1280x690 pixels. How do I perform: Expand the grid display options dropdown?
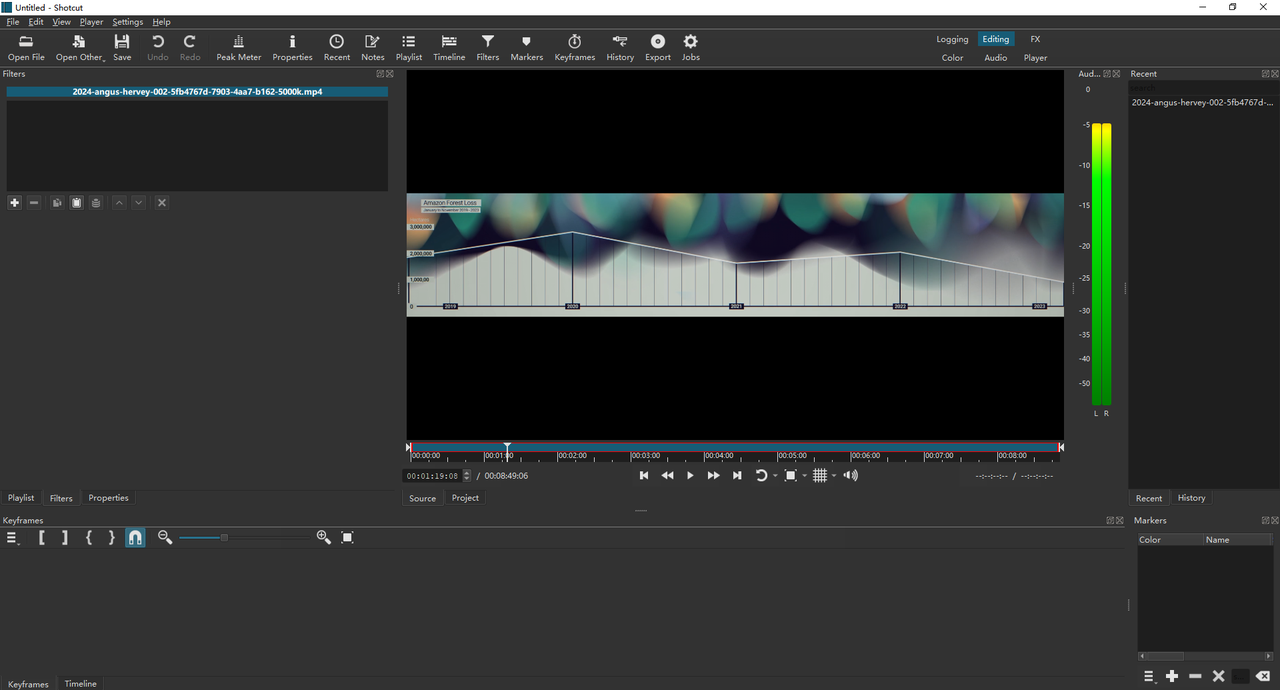pos(834,477)
